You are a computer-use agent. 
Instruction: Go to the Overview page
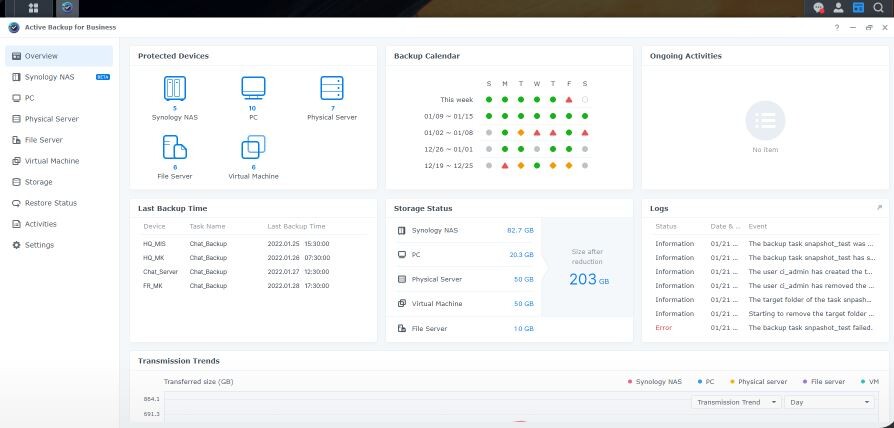(59, 56)
